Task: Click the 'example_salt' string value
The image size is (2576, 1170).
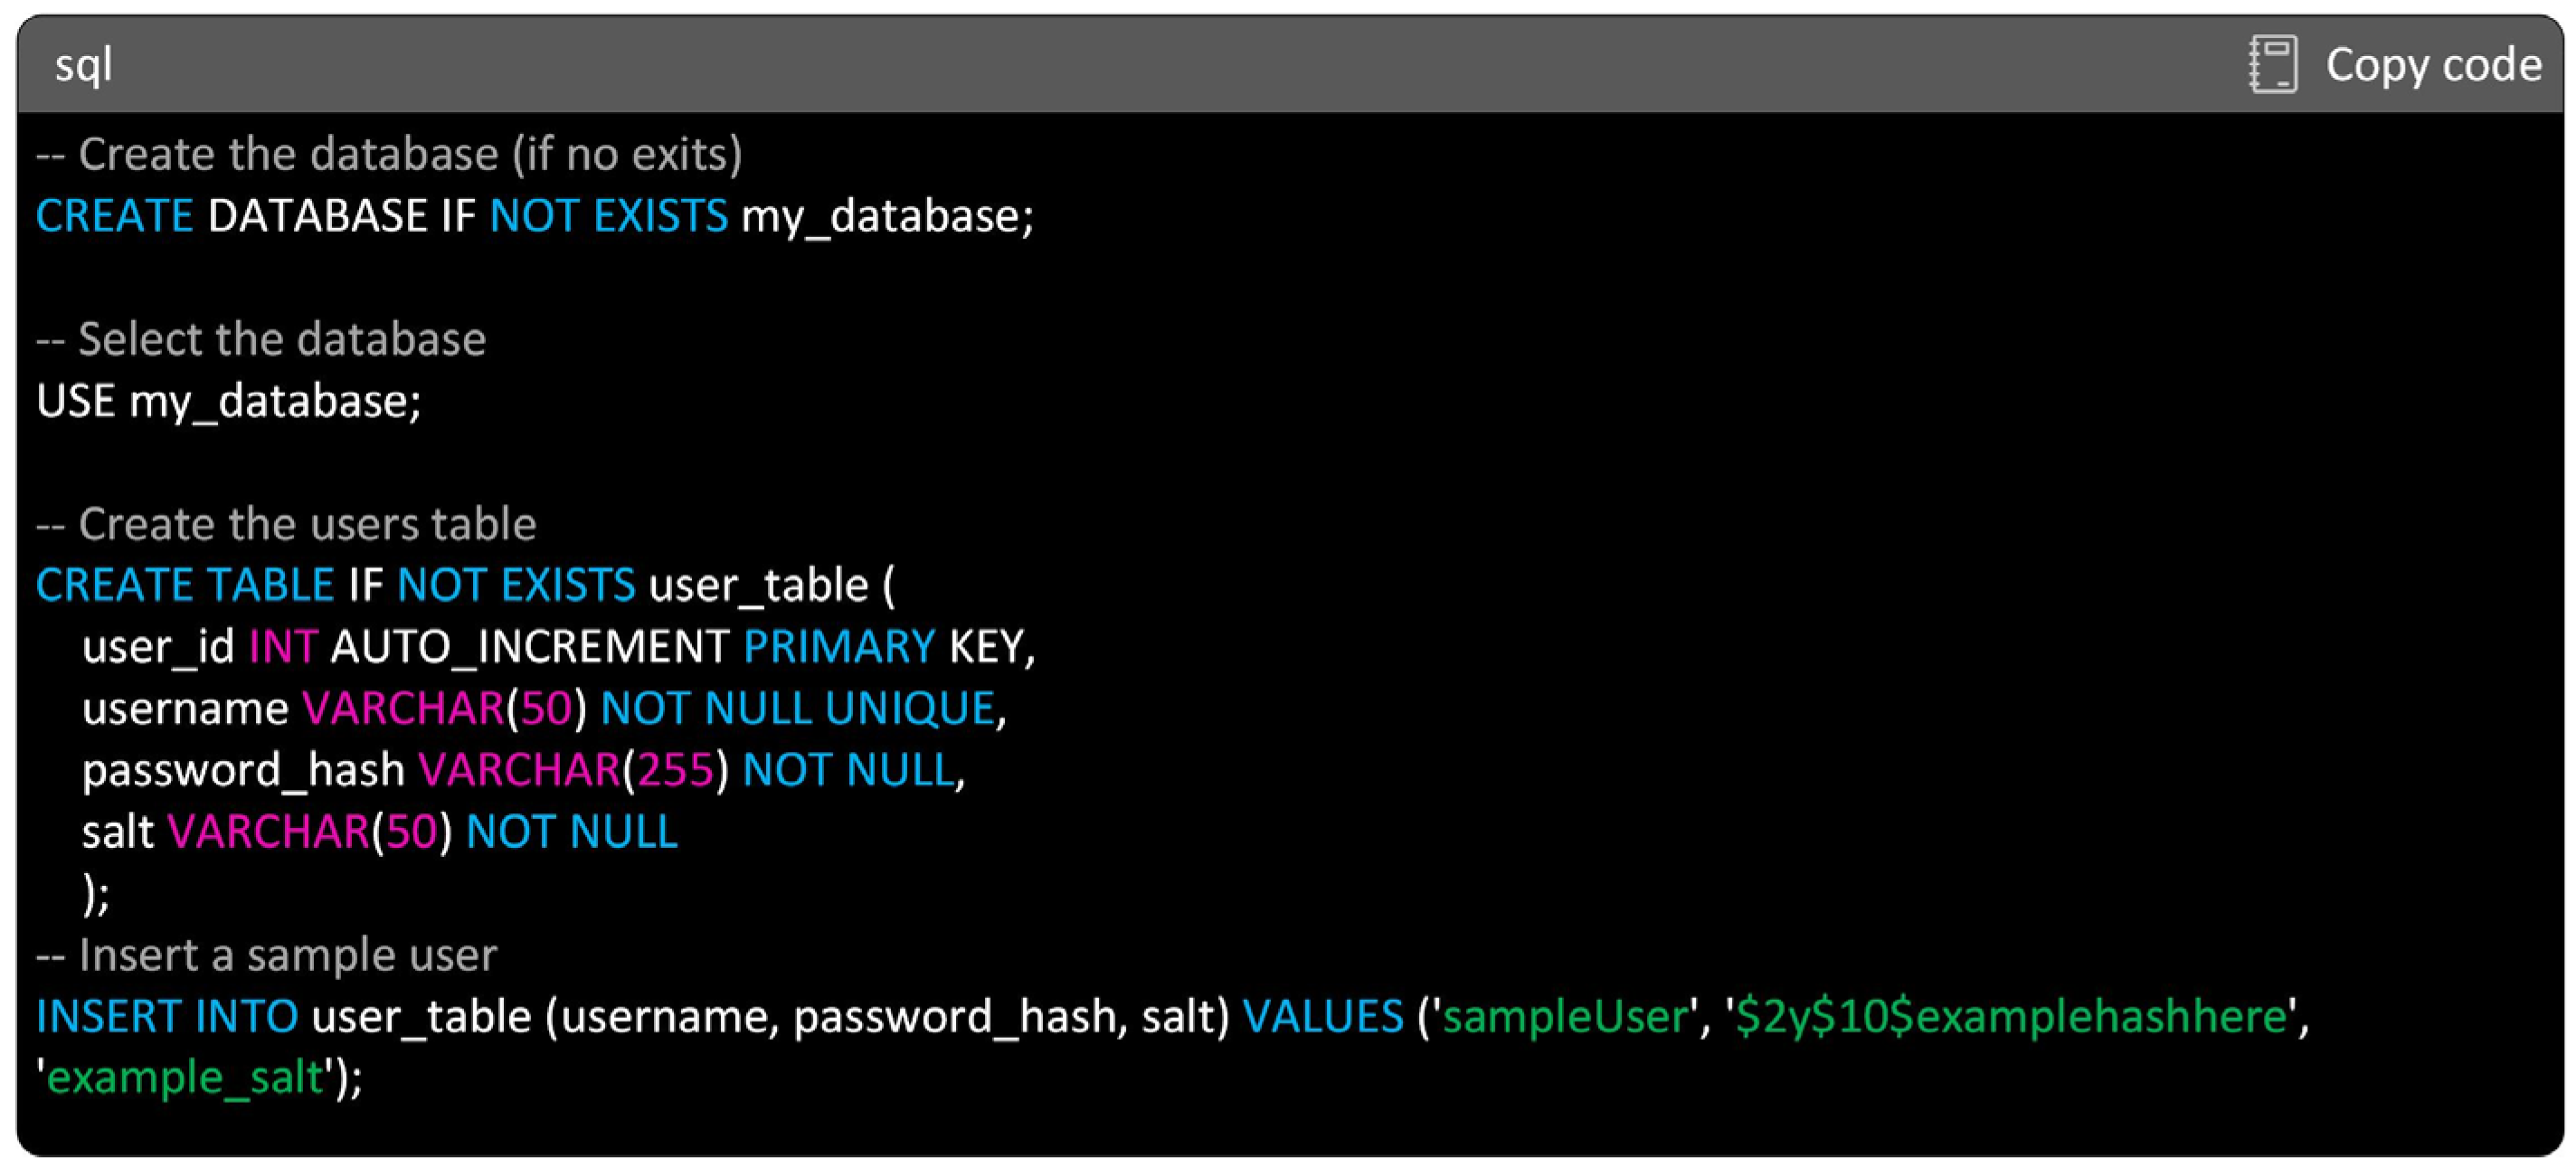Action: tap(186, 1079)
